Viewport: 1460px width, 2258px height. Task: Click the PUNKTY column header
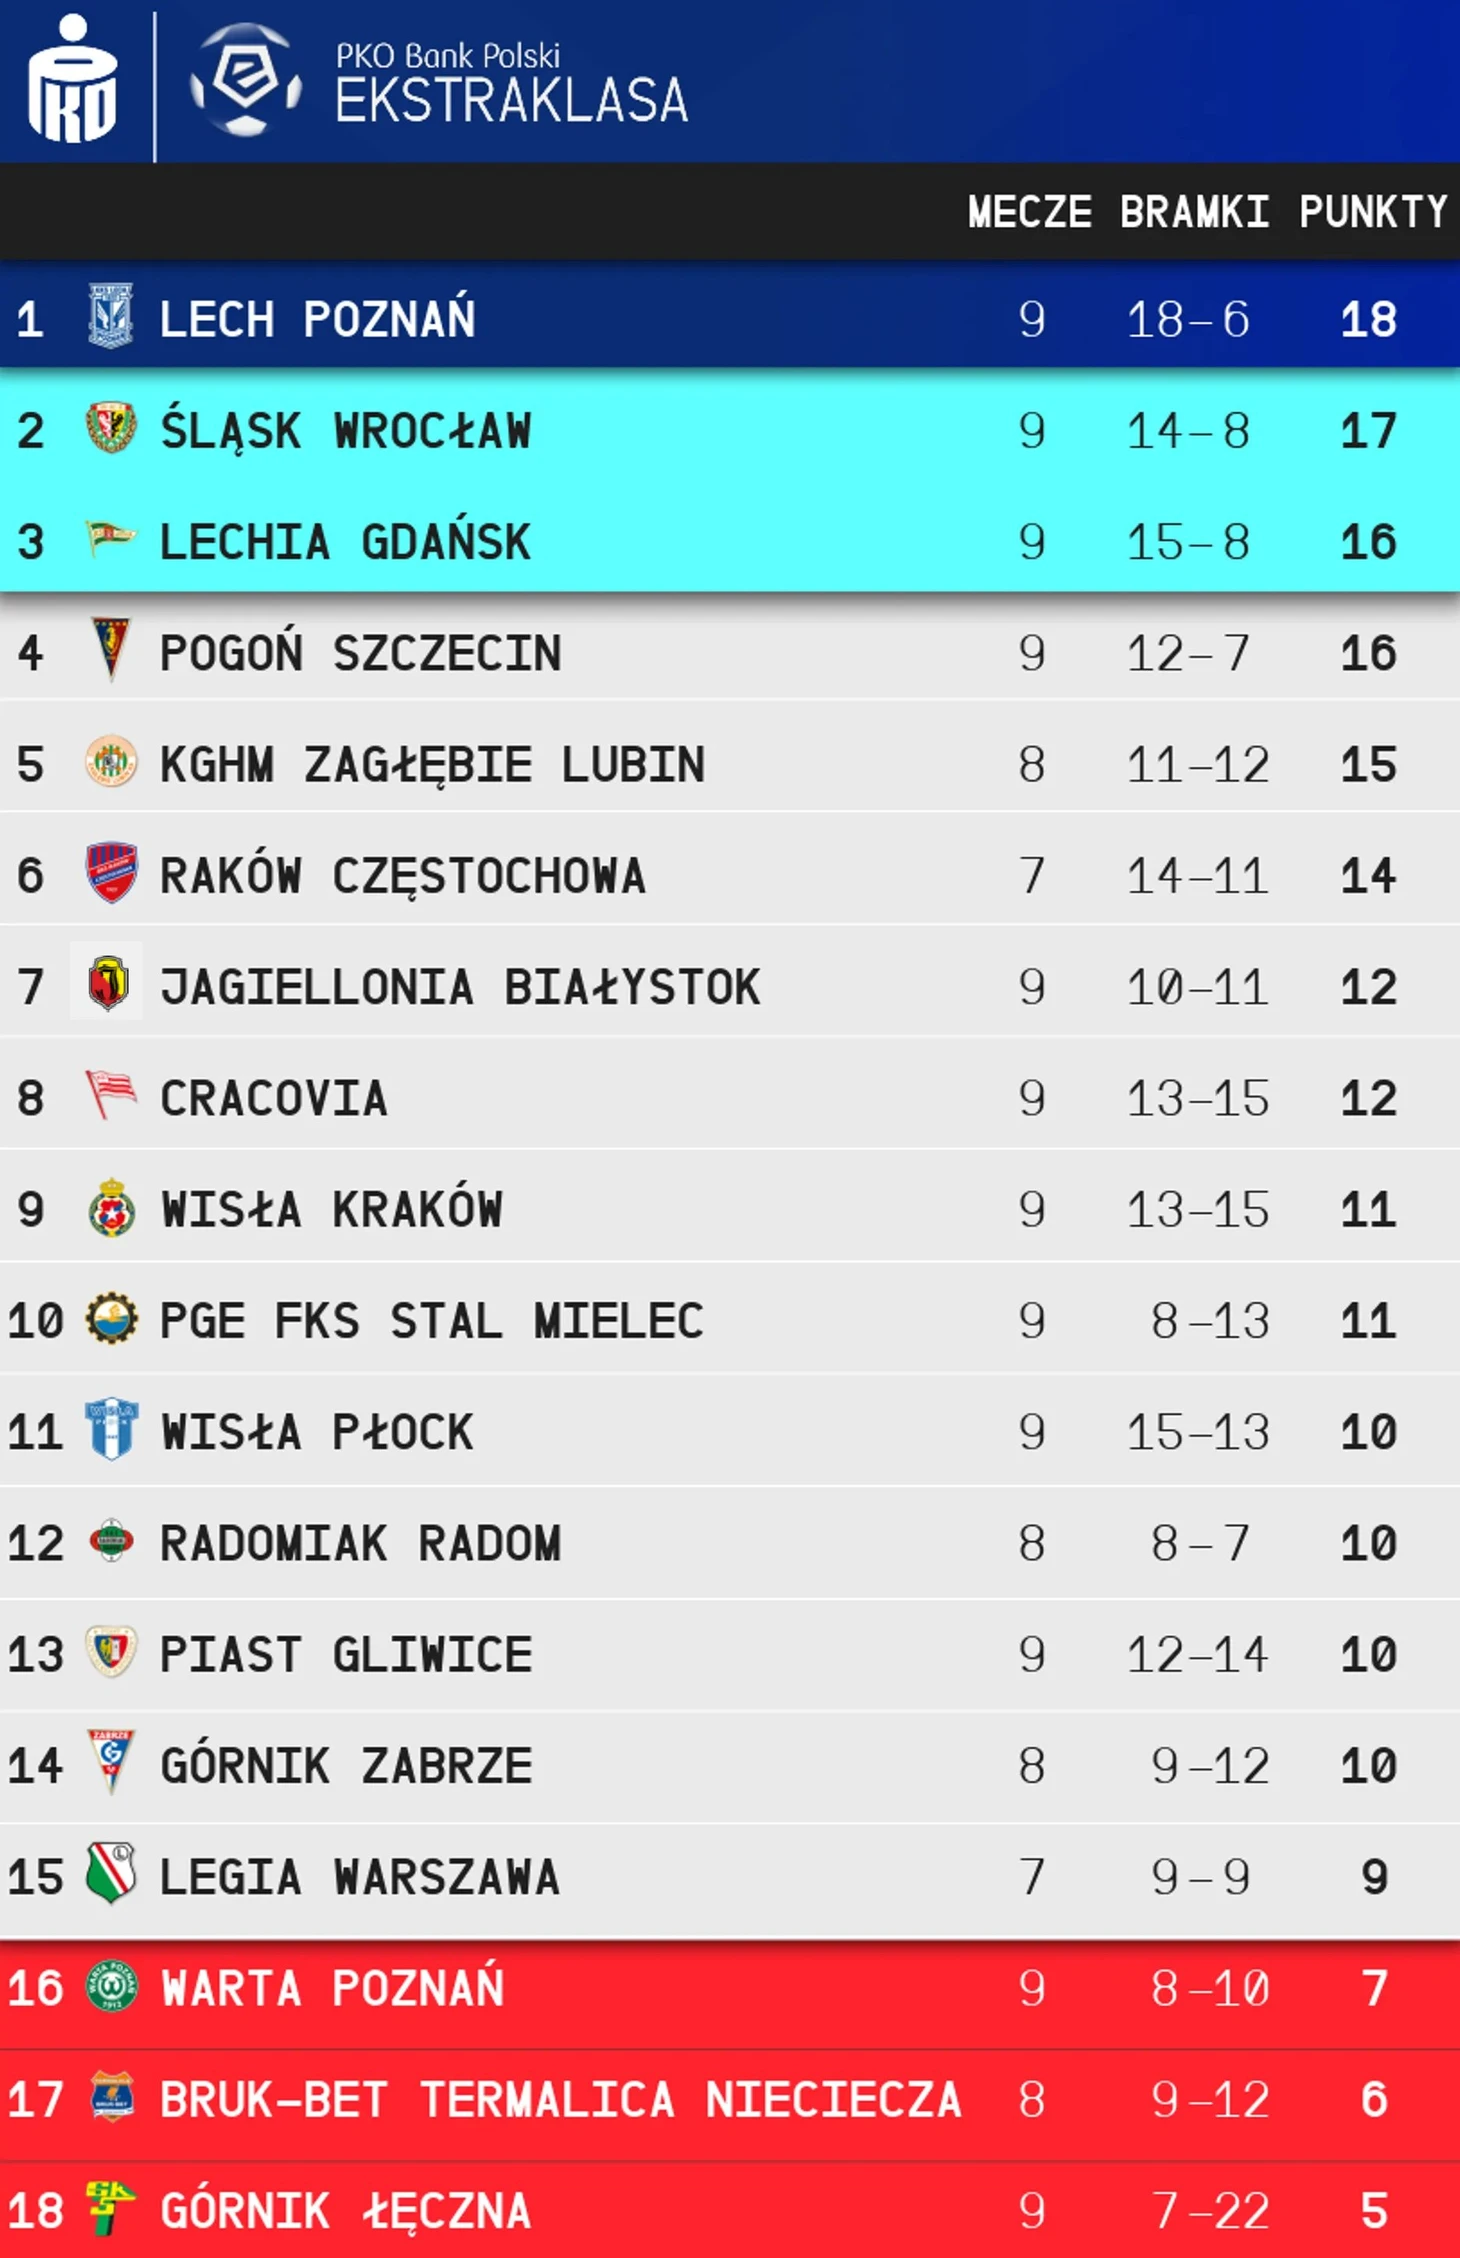tap(1373, 212)
